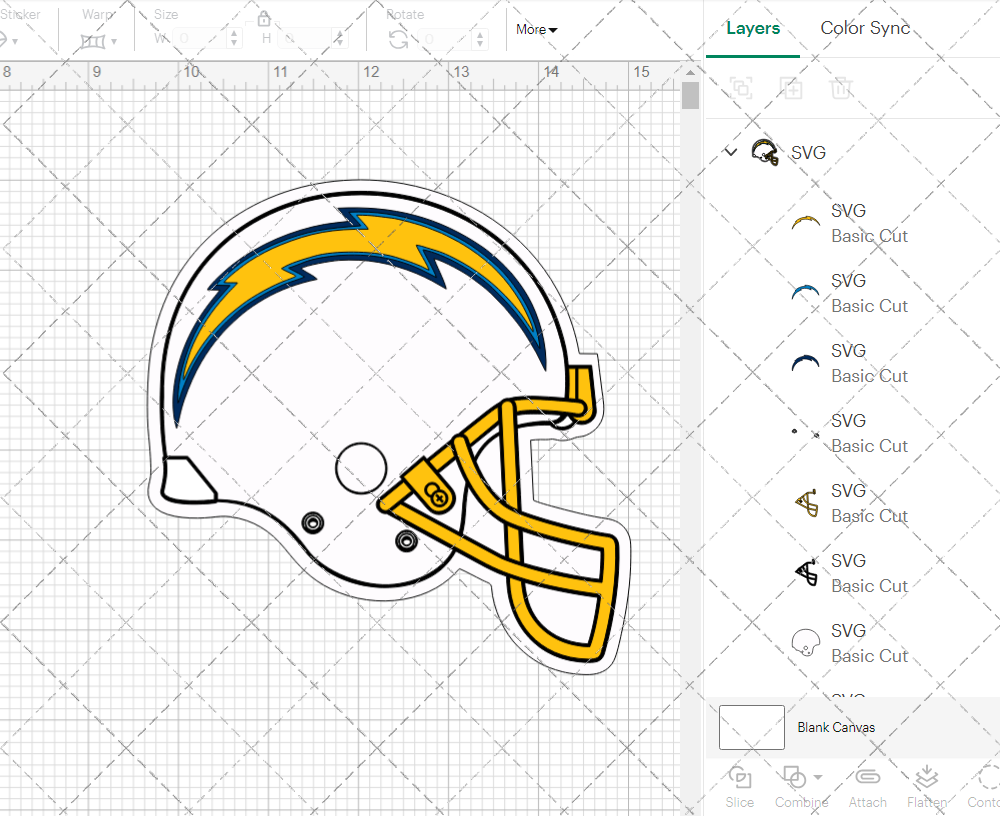Click the Rotate icon
This screenshot has height=816, width=1000.
[x=399, y=40]
